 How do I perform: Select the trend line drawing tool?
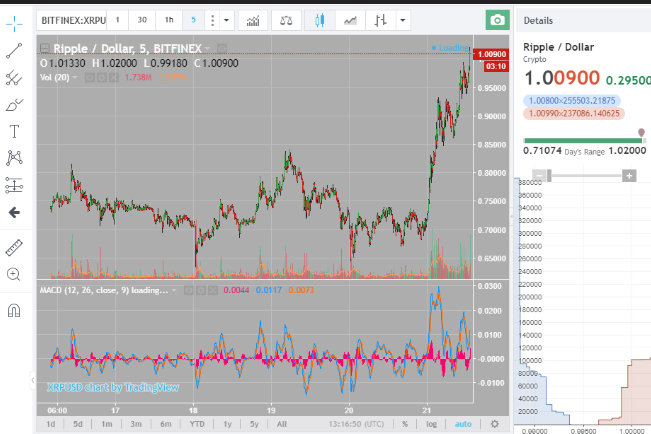(x=14, y=51)
